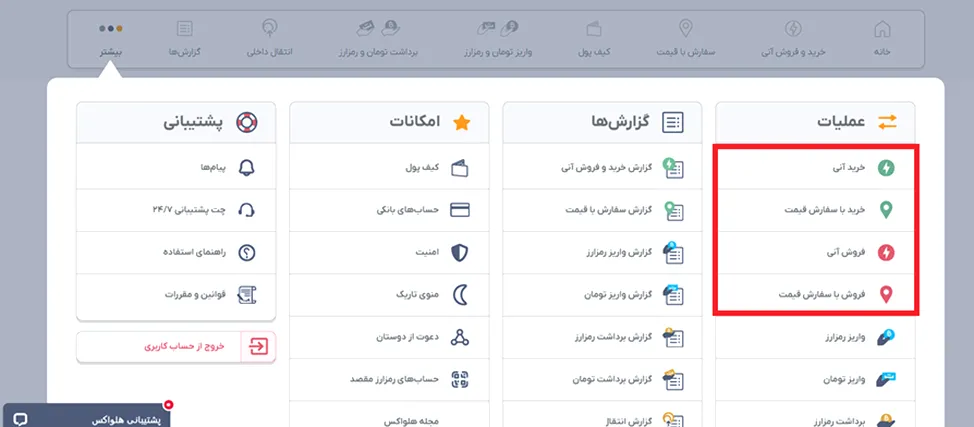Open گزارش خرید و فروش آنی report

pos(602,168)
